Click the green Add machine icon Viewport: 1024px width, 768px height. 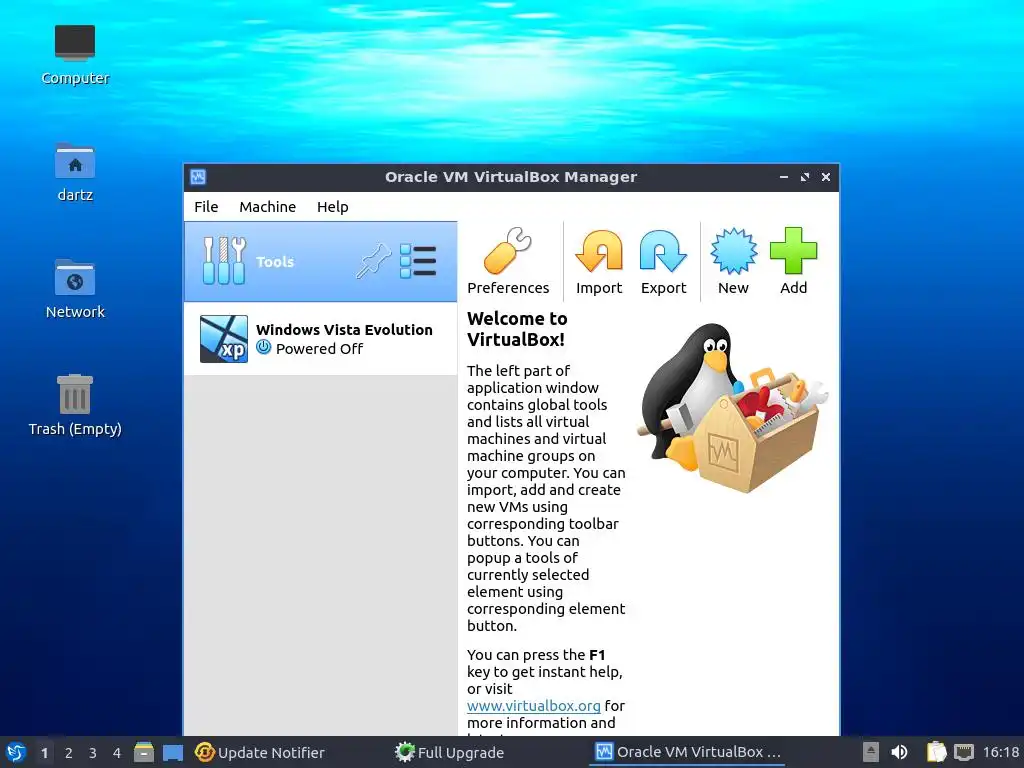[793, 261]
